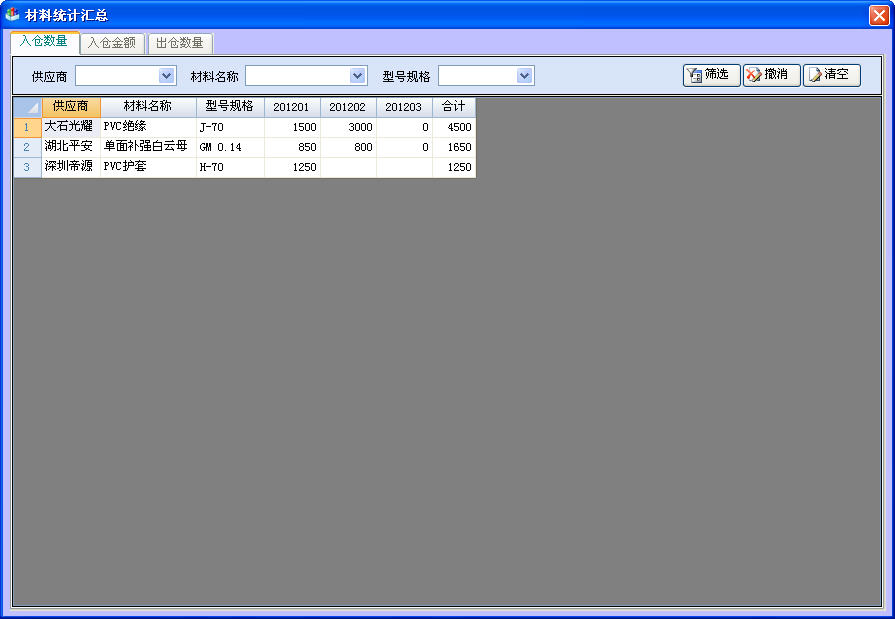This screenshot has width=895, height=619.
Task: Select the 201202 column header
Action: pyautogui.click(x=348, y=107)
